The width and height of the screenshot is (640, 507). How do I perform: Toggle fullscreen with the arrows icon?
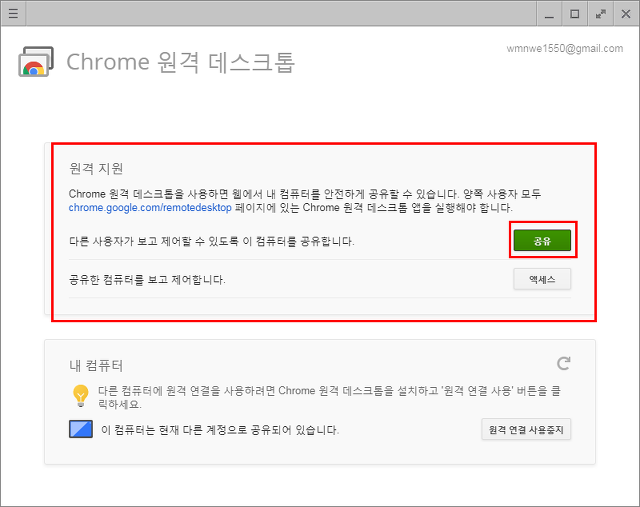[600, 14]
